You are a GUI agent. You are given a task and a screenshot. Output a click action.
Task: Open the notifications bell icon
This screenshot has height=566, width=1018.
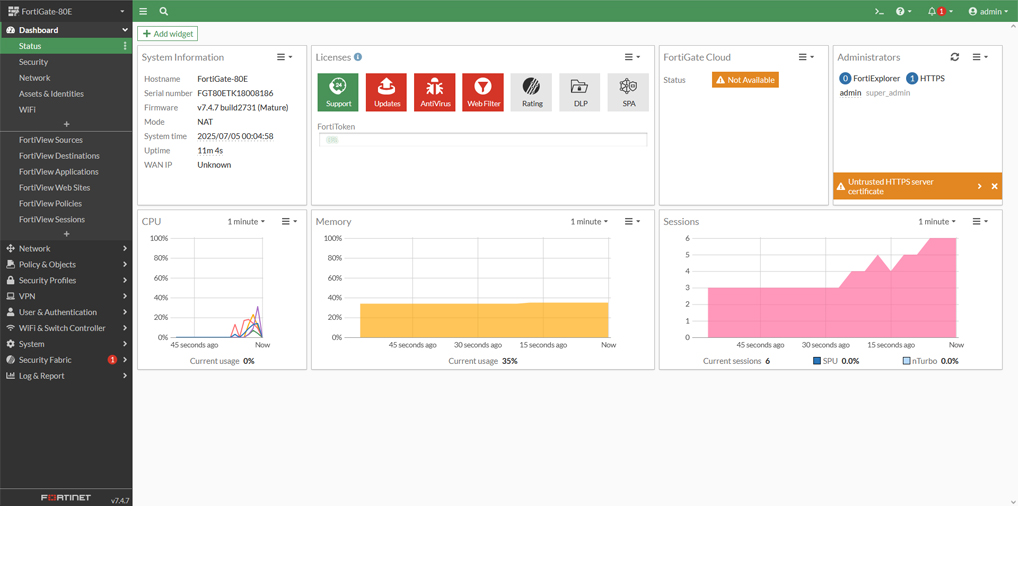[x=940, y=11]
